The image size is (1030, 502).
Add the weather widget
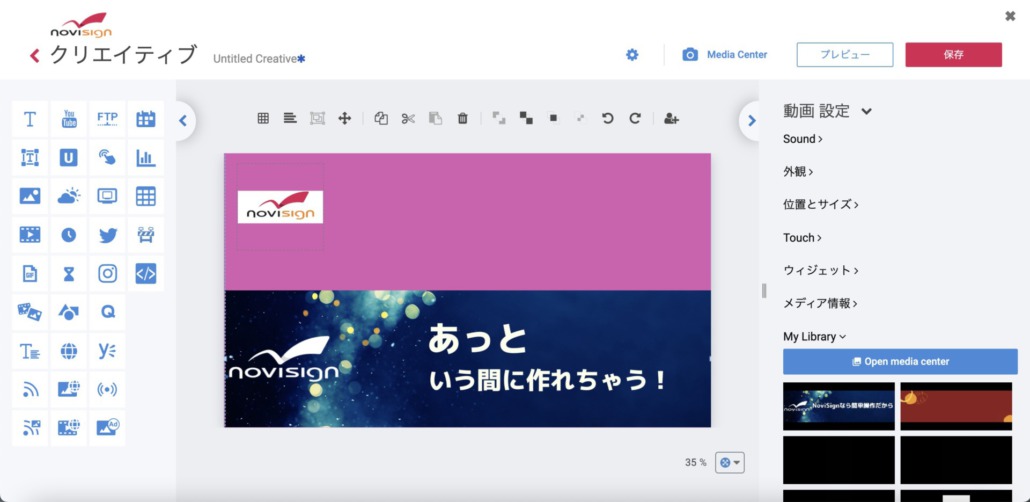[68, 196]
